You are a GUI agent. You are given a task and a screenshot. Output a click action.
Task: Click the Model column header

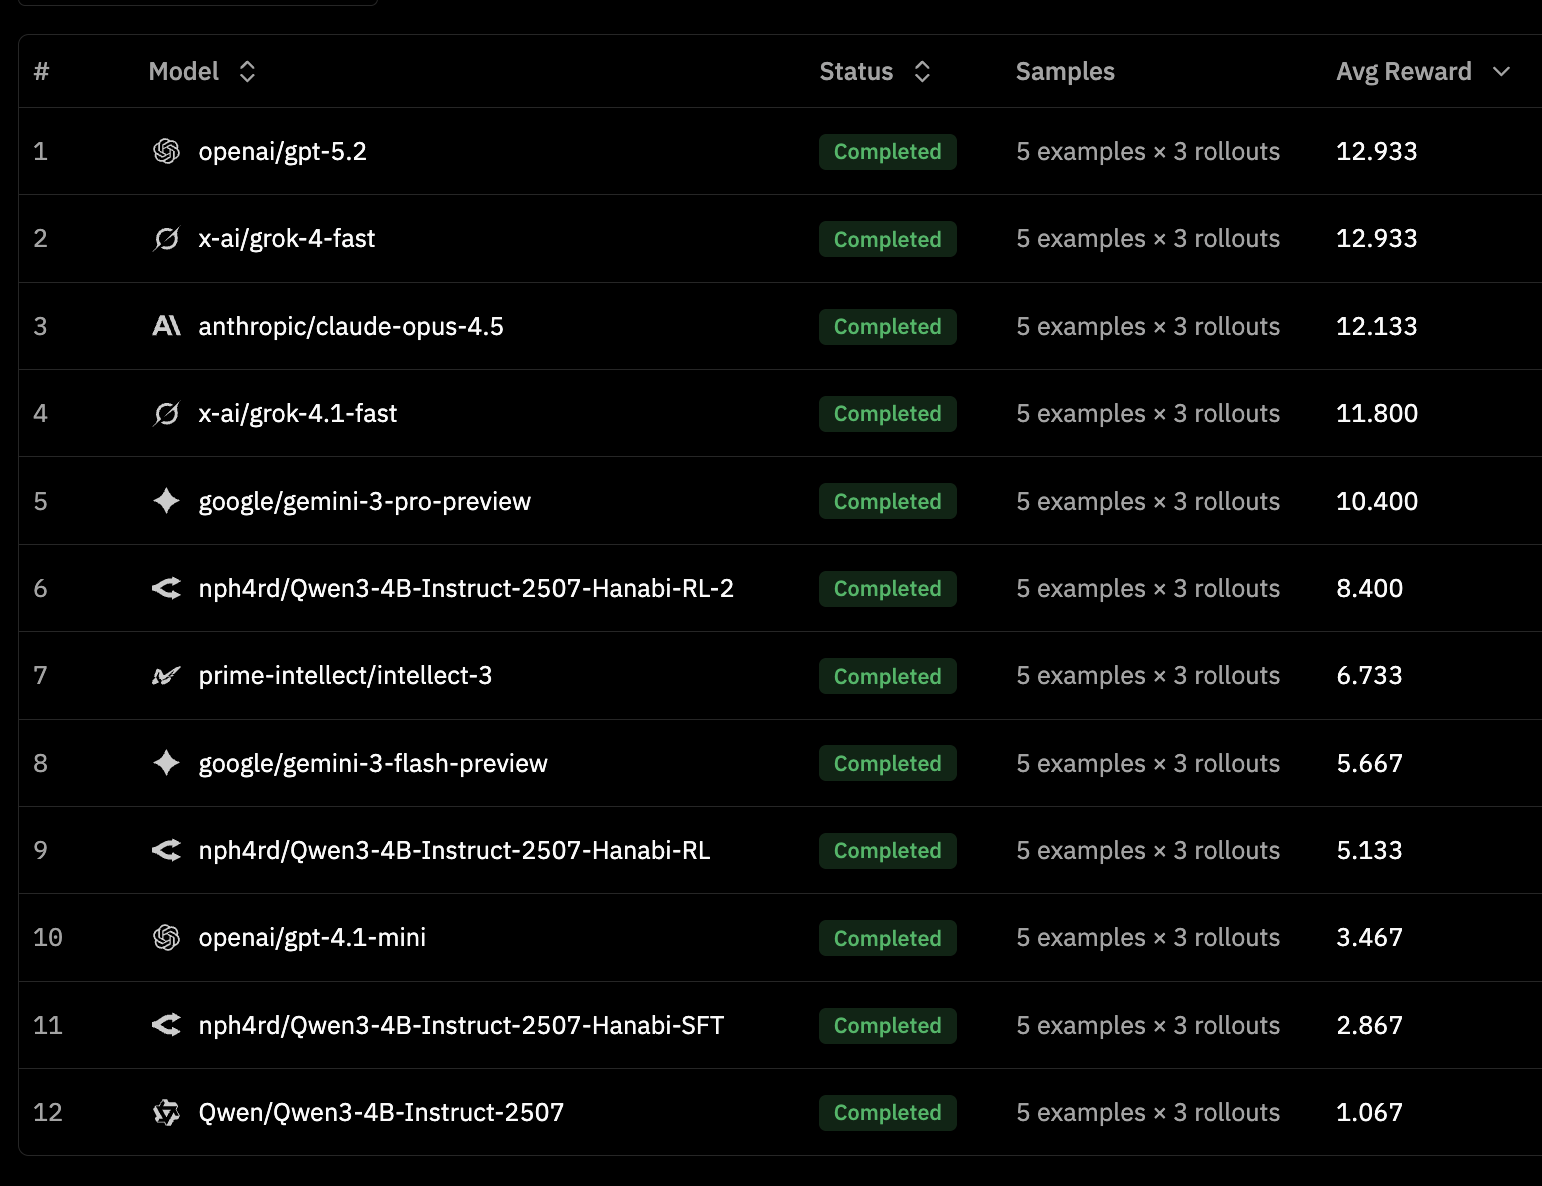184,71
